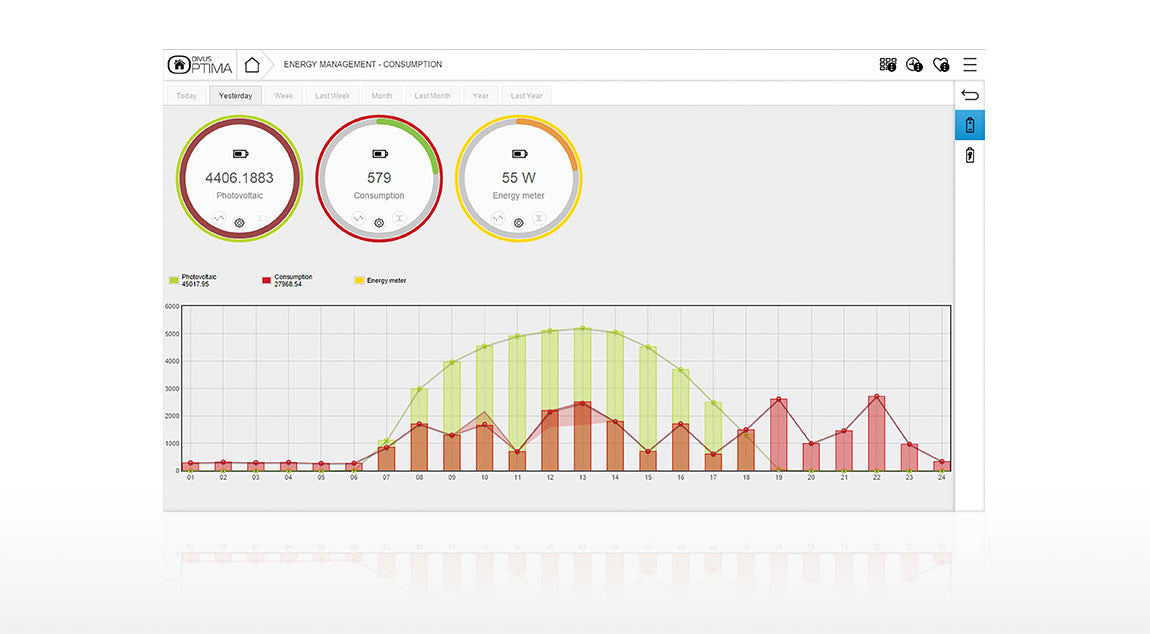Select the highlighted battery consumption sidebar icon
Viewport: 1150px width, 634px height.
pos(970,125)
